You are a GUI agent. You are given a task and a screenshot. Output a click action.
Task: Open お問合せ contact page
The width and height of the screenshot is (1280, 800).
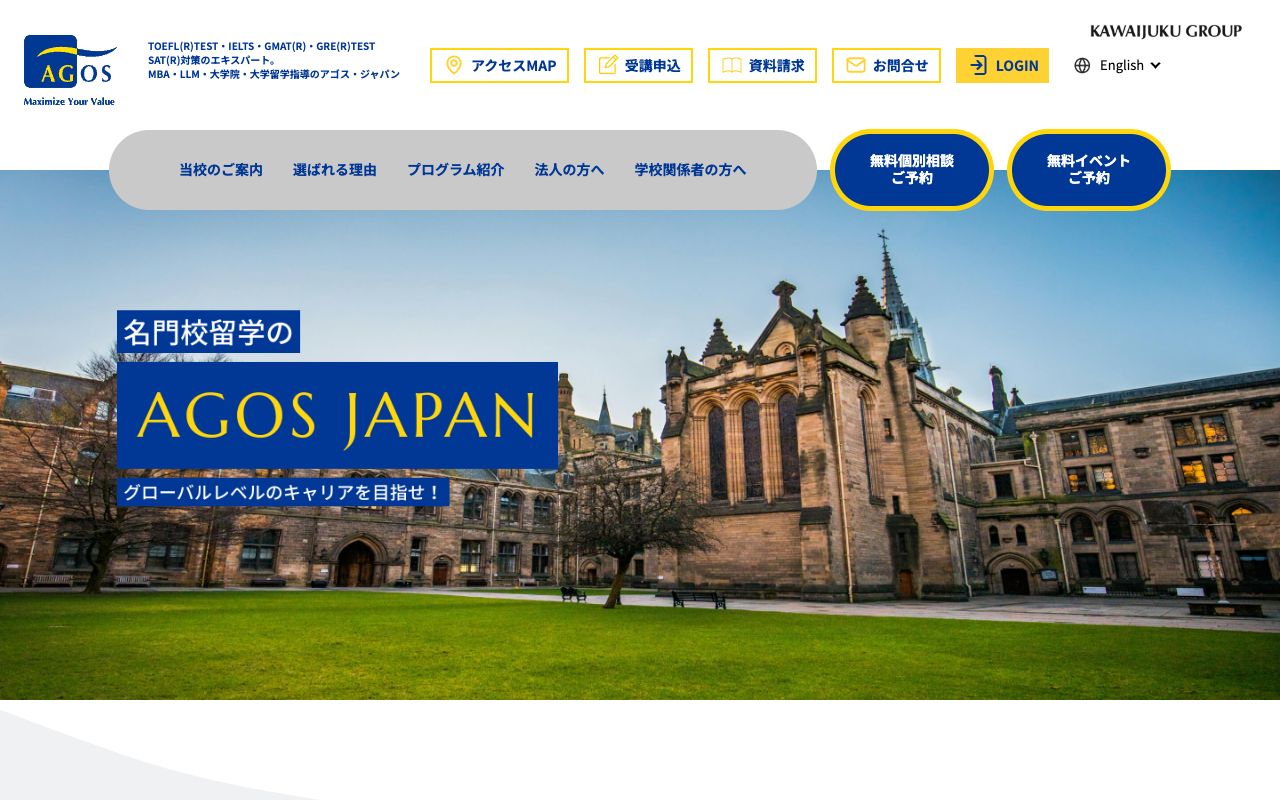point(886,65)
